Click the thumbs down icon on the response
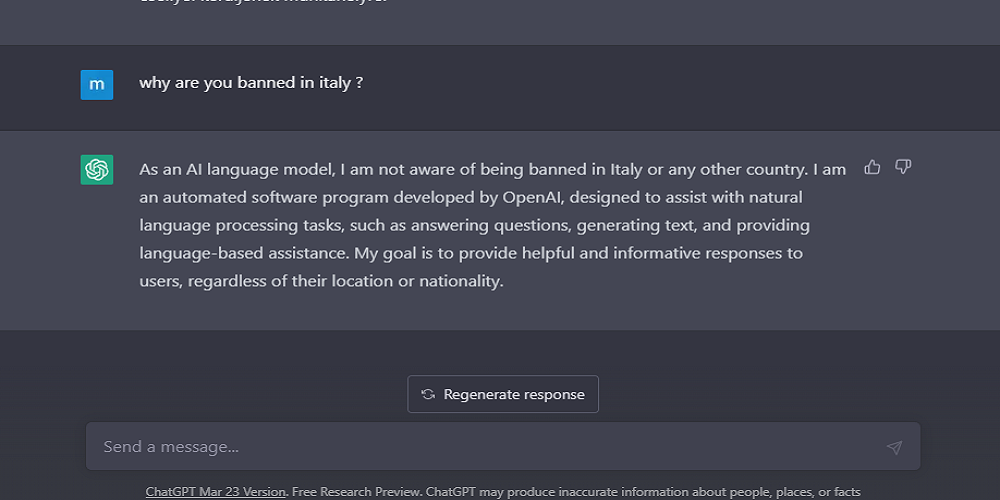Image resolution: width=1000 pixels, height=500 pixels. coord(903,167)
